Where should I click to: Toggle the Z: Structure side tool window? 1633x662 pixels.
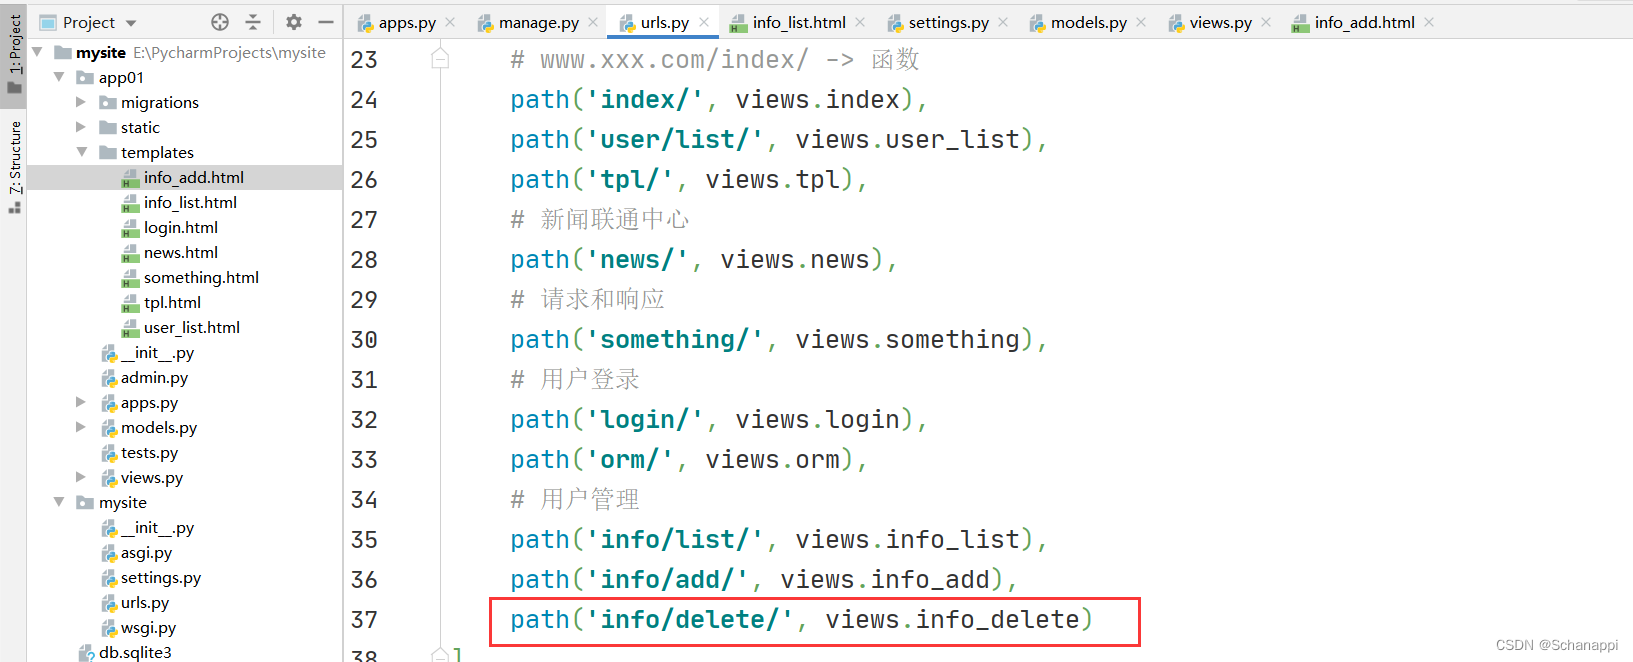click(x=14, y=166)
